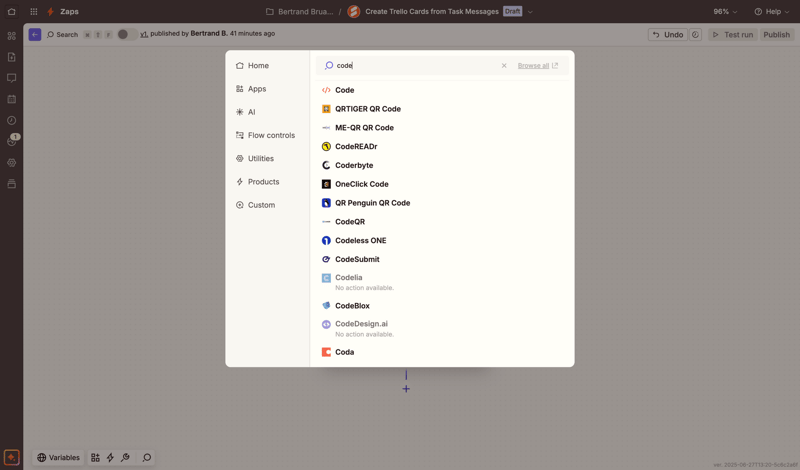Choose ME-QR QR Code result
Image resolution: width=800 pixels, height=470 pixels.
(442, 128)
